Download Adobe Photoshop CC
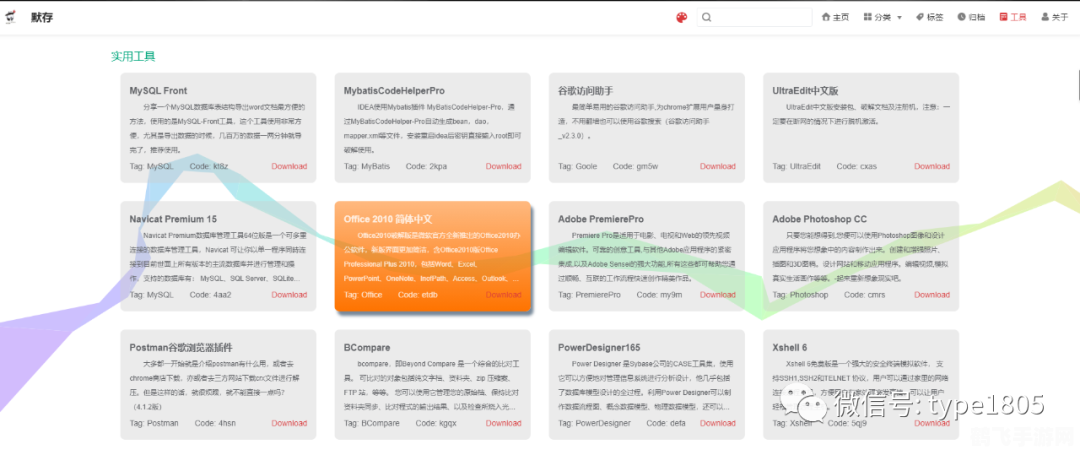Screen dimensions: 1080x455 [932, 295]
